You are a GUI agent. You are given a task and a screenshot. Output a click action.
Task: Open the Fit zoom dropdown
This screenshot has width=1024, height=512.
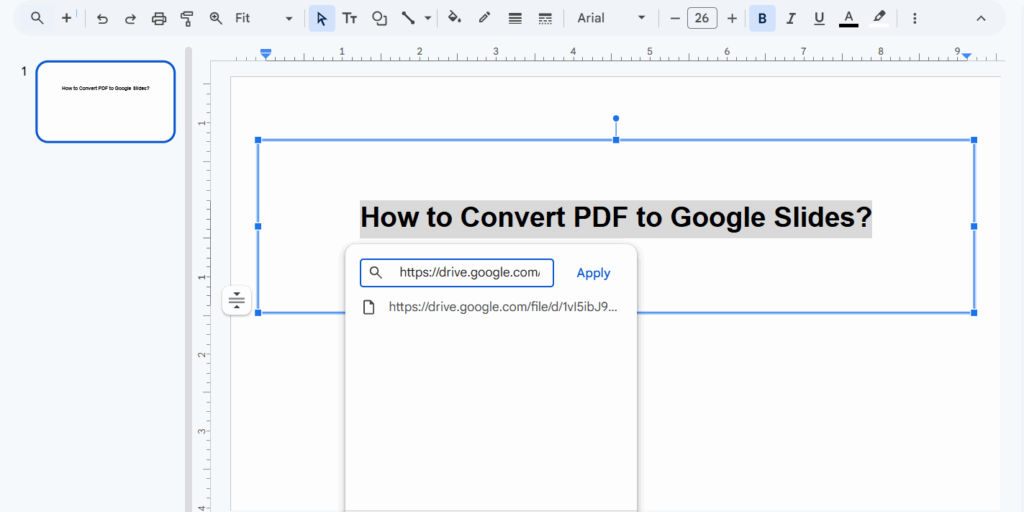coord(264,18)
